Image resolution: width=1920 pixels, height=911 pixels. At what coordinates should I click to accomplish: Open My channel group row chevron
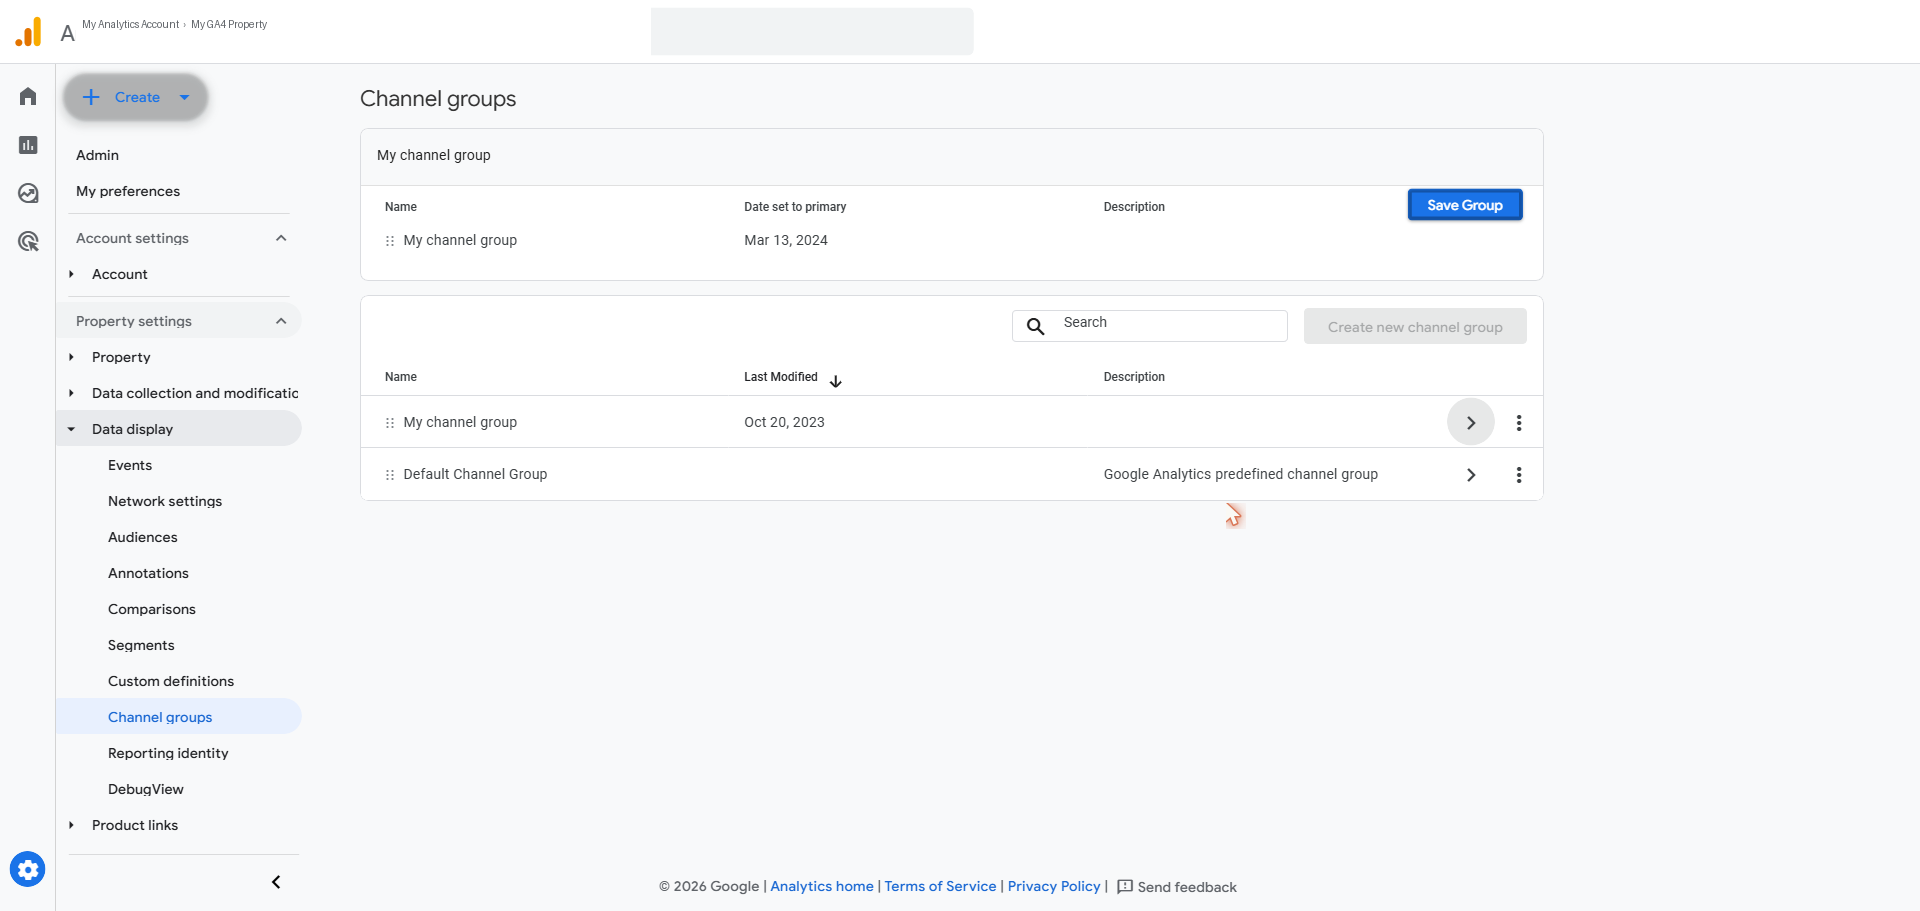(x=1471, y=422)
